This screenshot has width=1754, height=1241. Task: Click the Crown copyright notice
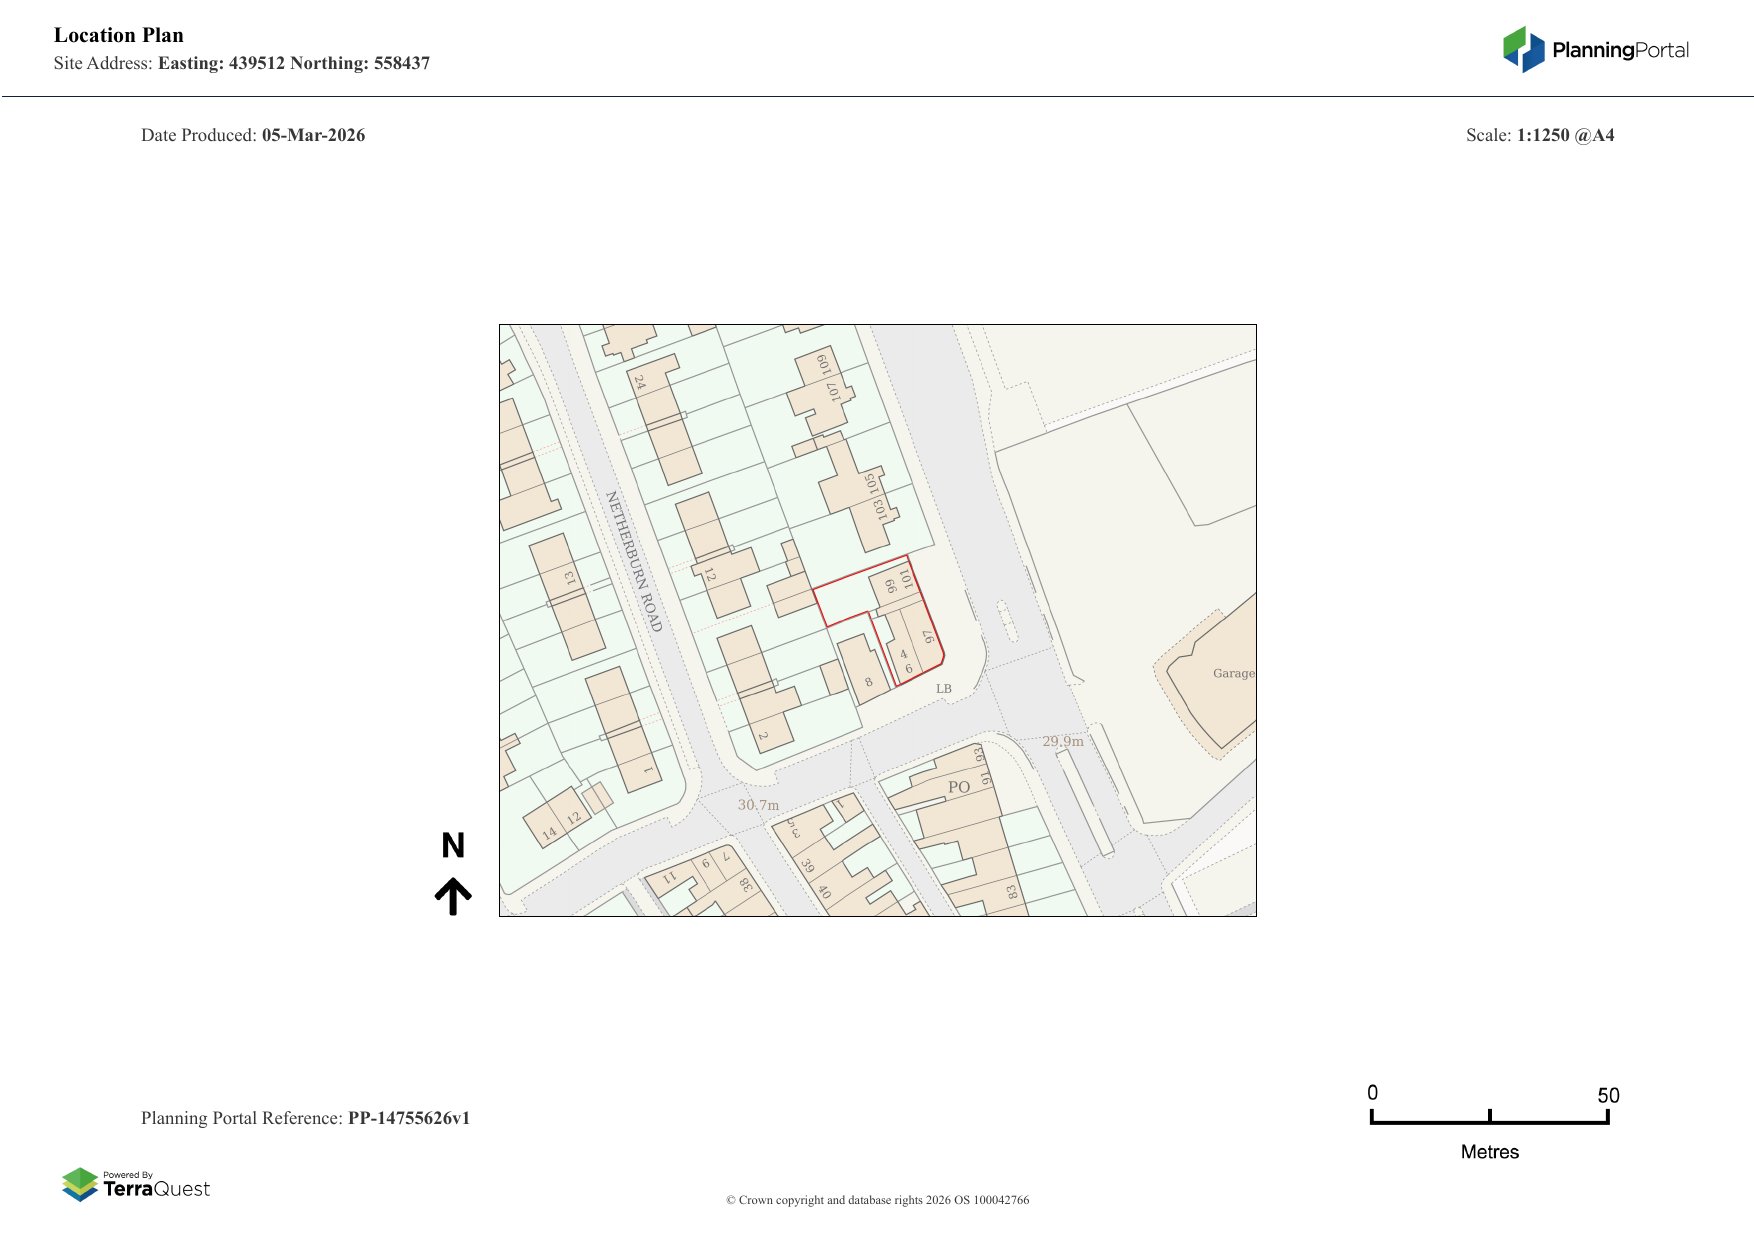pyautogui.click(x=877, y=1200)
